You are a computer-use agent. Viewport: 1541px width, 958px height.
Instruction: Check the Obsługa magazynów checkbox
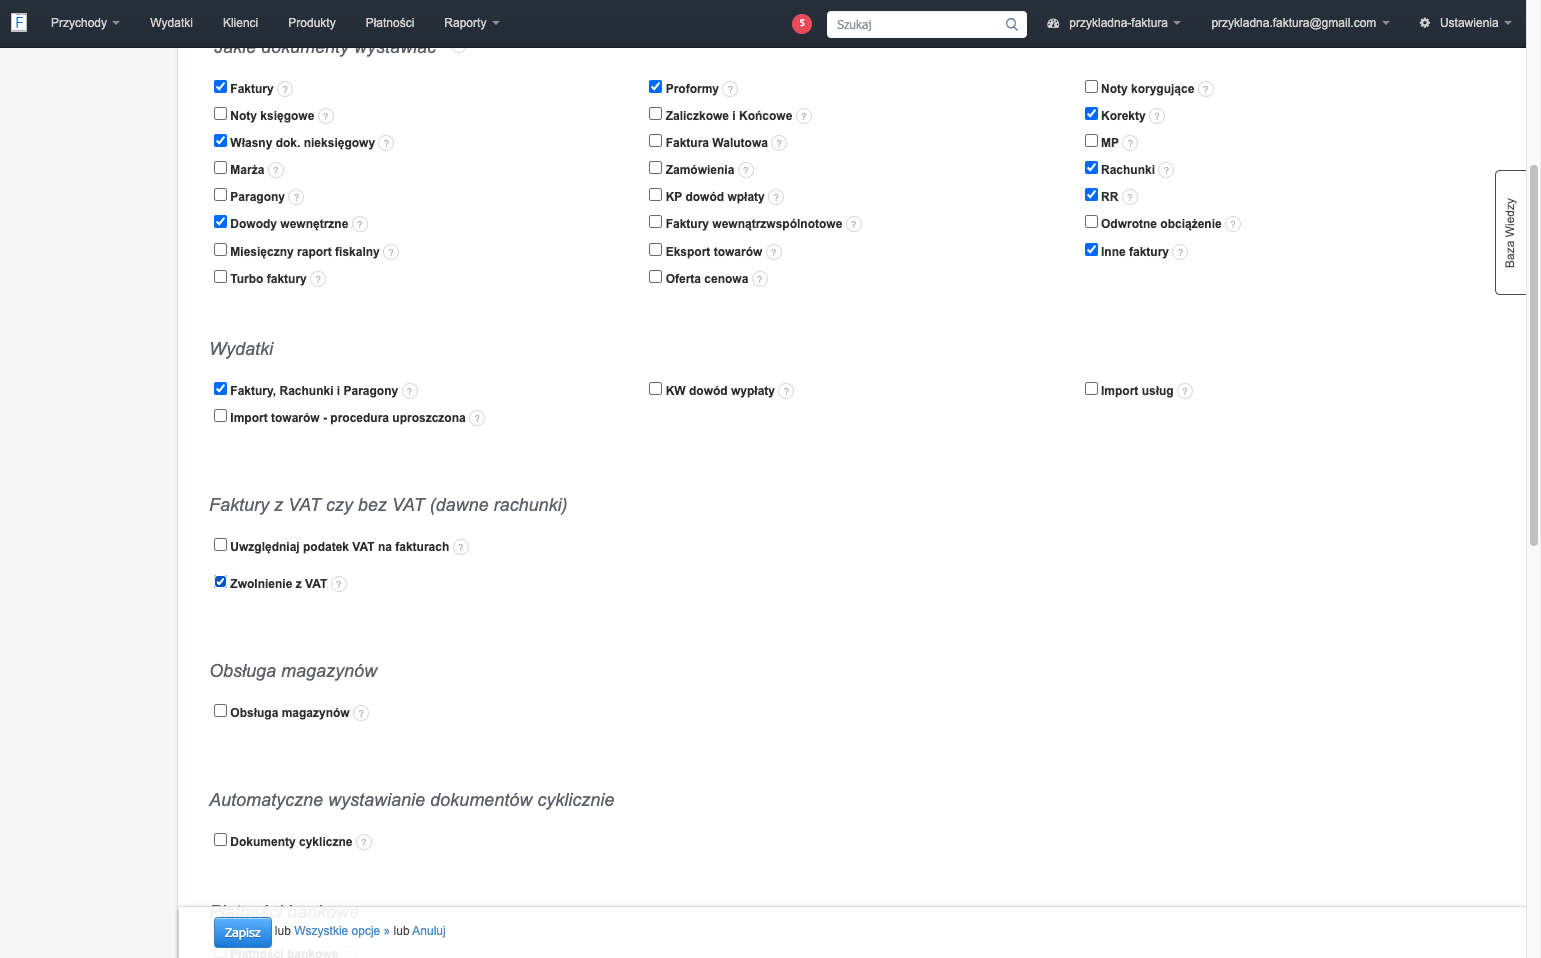tap(220, 711)
